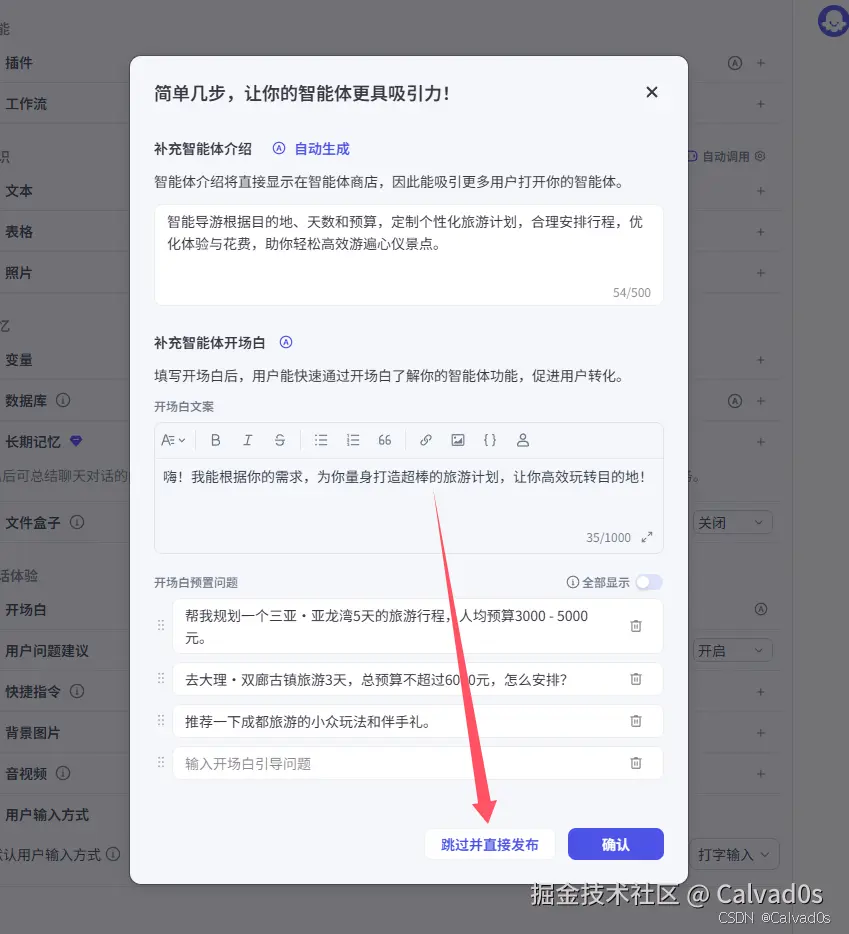Add a shortcut with the 快捷指令 plus icon
The image size is (849, 934).
[761, 692]
